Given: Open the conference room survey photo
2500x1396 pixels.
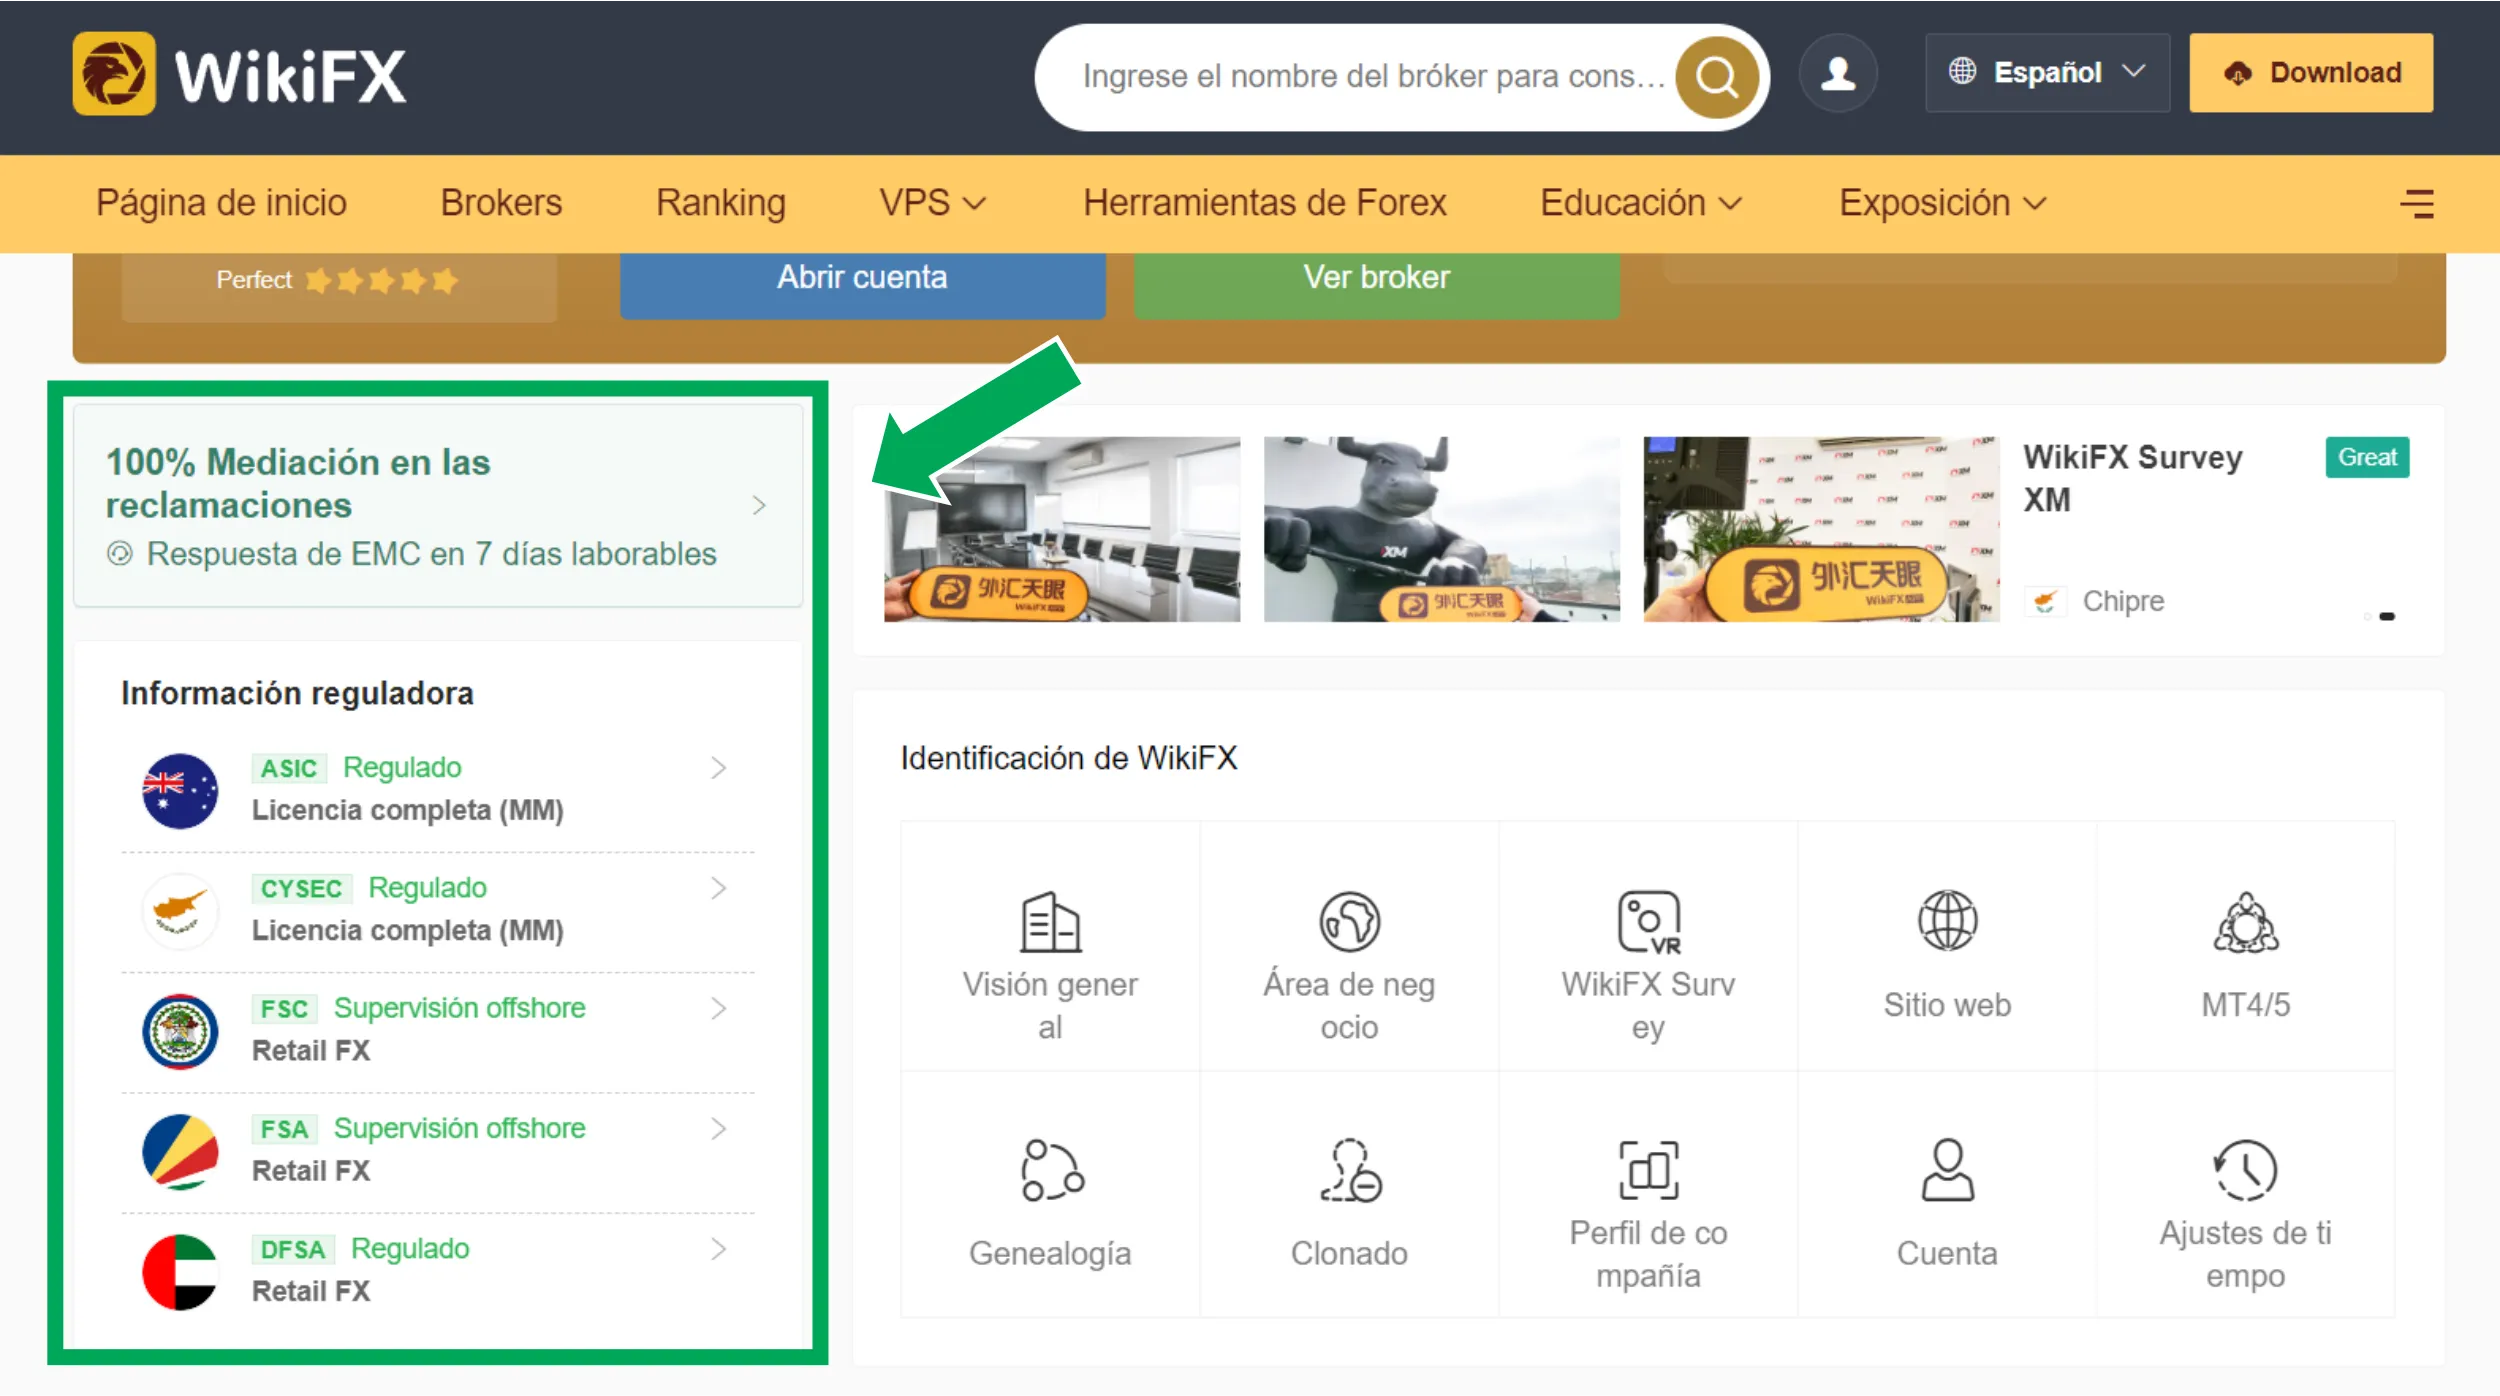Looking at the screenshot, I should 1062,529.
